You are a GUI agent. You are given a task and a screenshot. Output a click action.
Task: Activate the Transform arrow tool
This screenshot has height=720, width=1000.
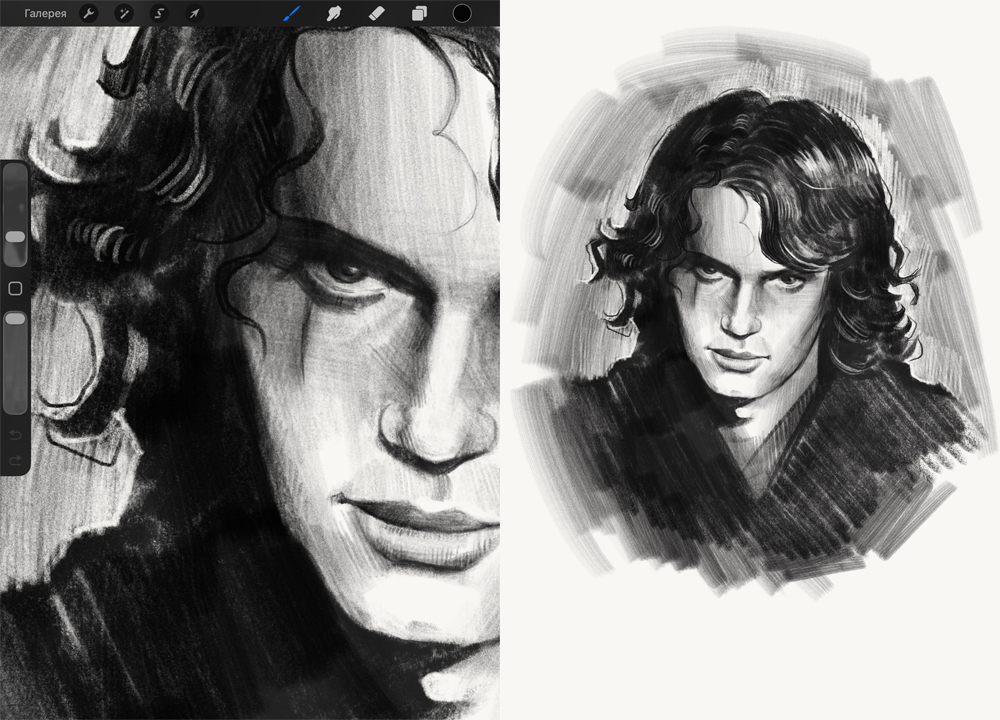coord(195,13)
